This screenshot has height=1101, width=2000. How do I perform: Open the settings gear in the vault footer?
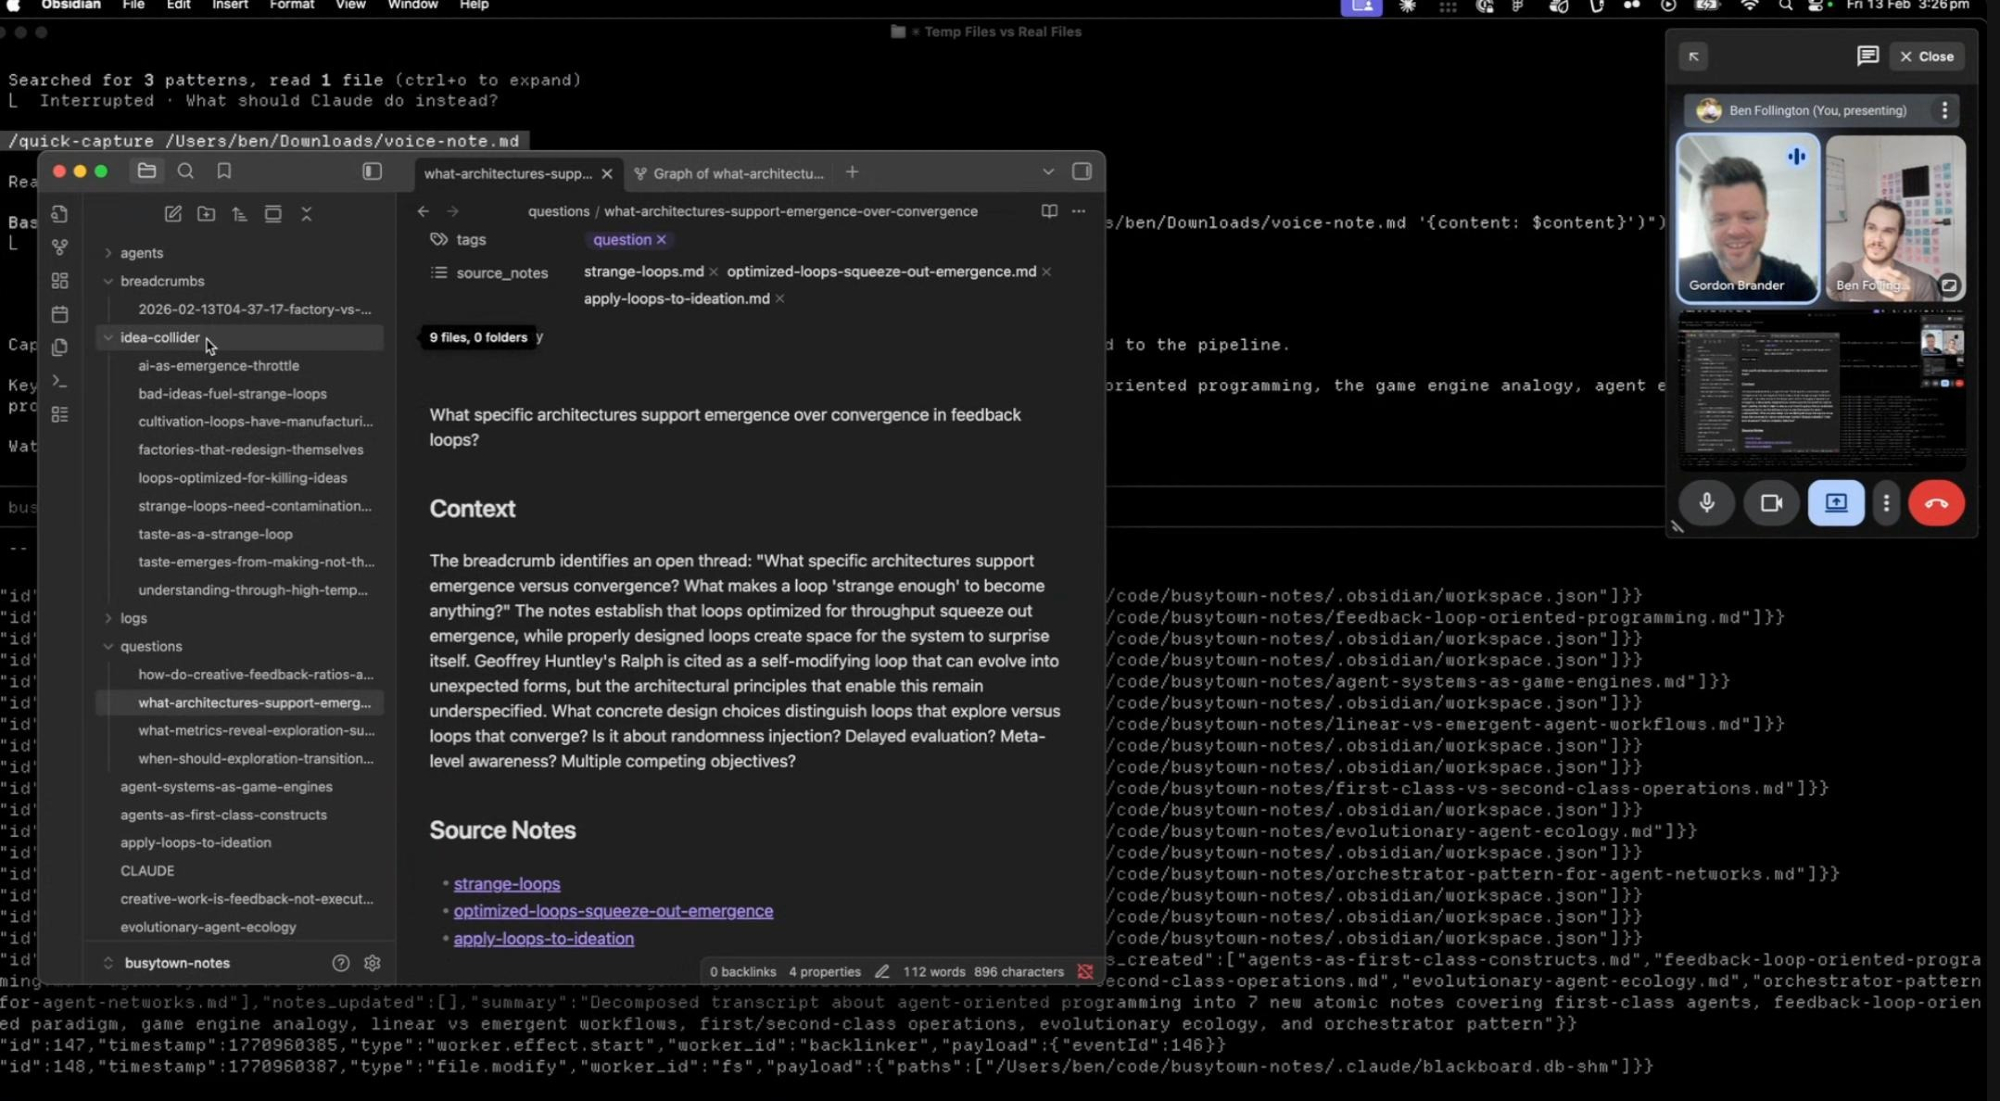pyautogui.click(x=372, y=963)
